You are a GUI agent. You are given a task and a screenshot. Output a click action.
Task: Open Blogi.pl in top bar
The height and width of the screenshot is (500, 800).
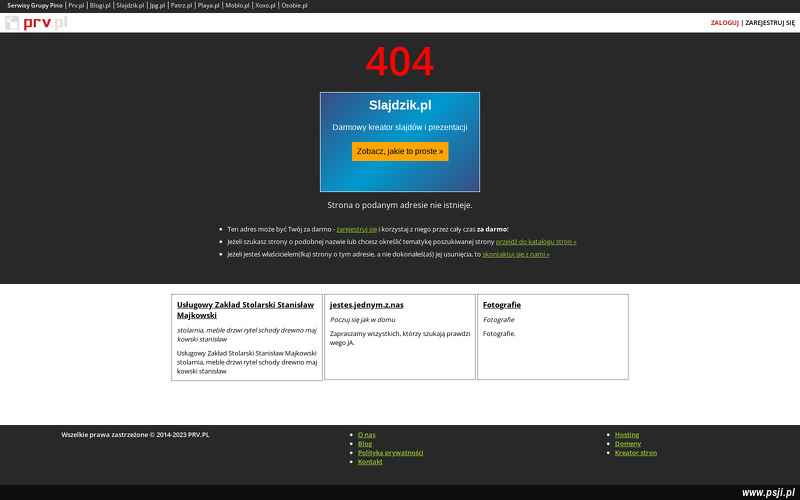100,6
